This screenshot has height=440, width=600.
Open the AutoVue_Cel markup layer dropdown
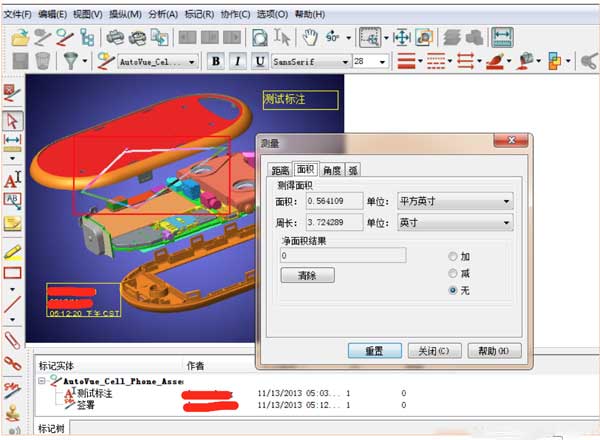[x=157, y=61]
